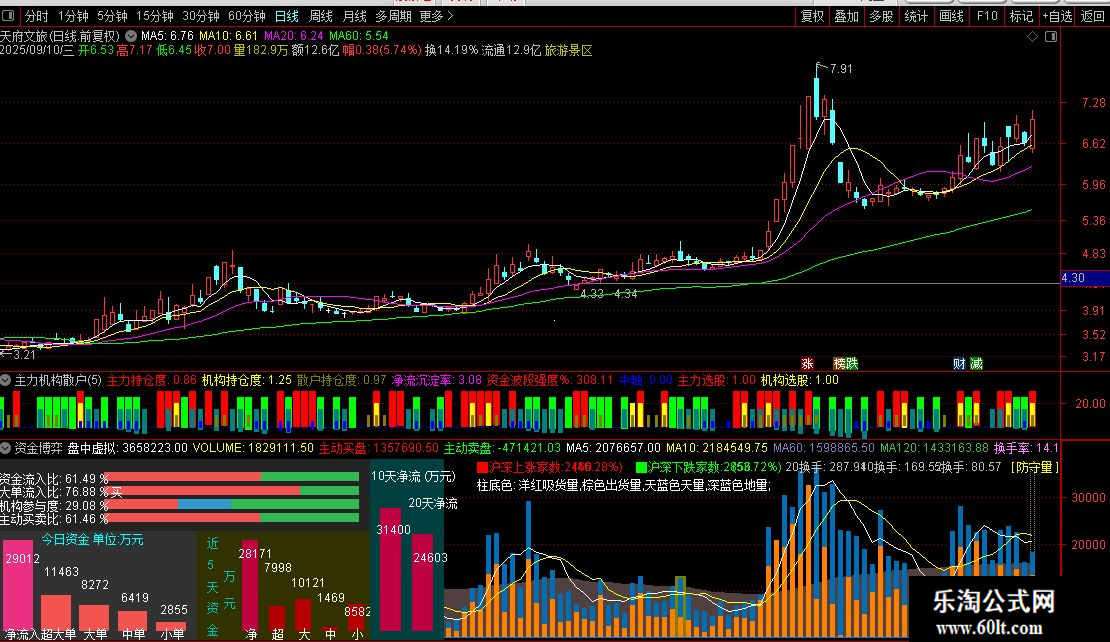Click the 3.21 low price label
The height and width of the screenshot is (642, 1110).
[x=23, y=354]
